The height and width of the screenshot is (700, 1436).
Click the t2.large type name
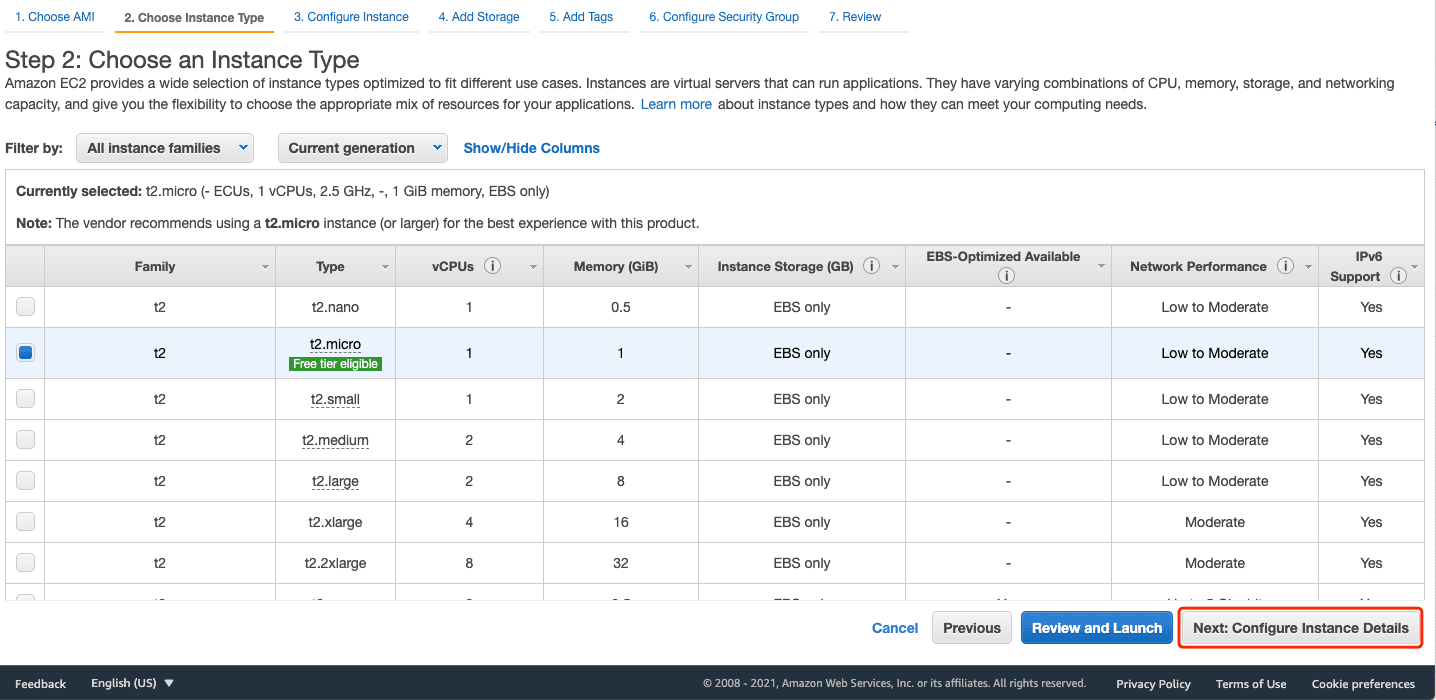tap(335, 481)
